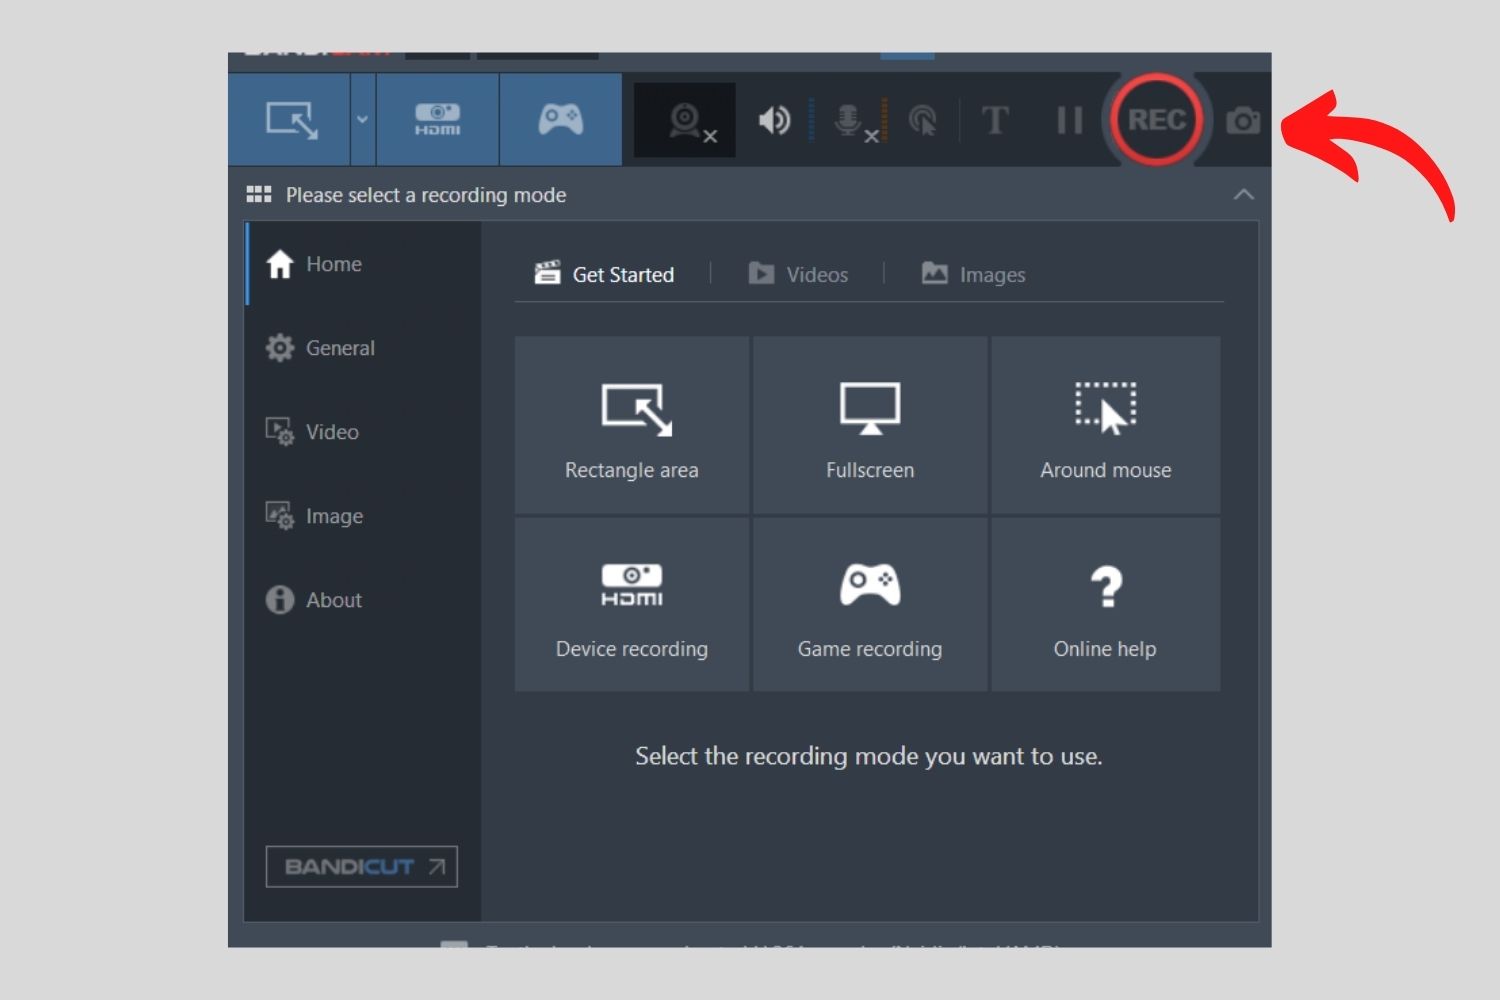
Task: Click the grid icon beside recording mode title
Action: pos(259,194)
